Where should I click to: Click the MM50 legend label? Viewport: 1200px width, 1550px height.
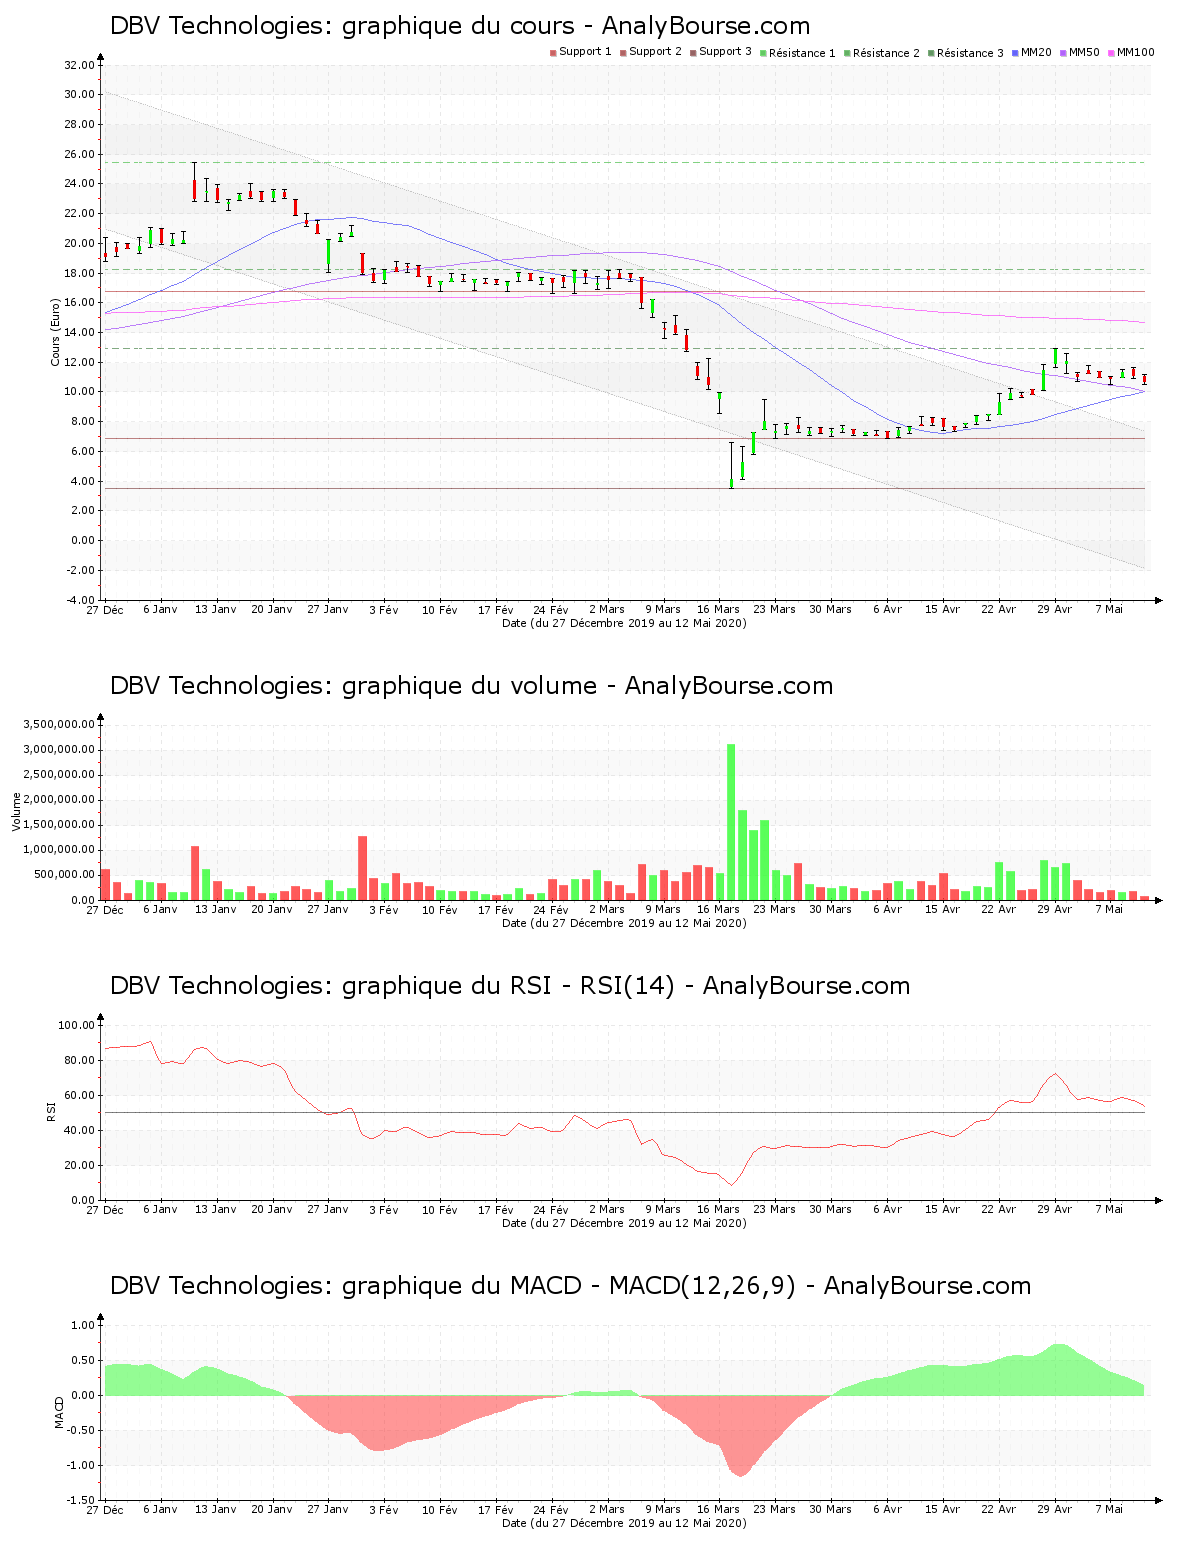(x=1084, y=52)
